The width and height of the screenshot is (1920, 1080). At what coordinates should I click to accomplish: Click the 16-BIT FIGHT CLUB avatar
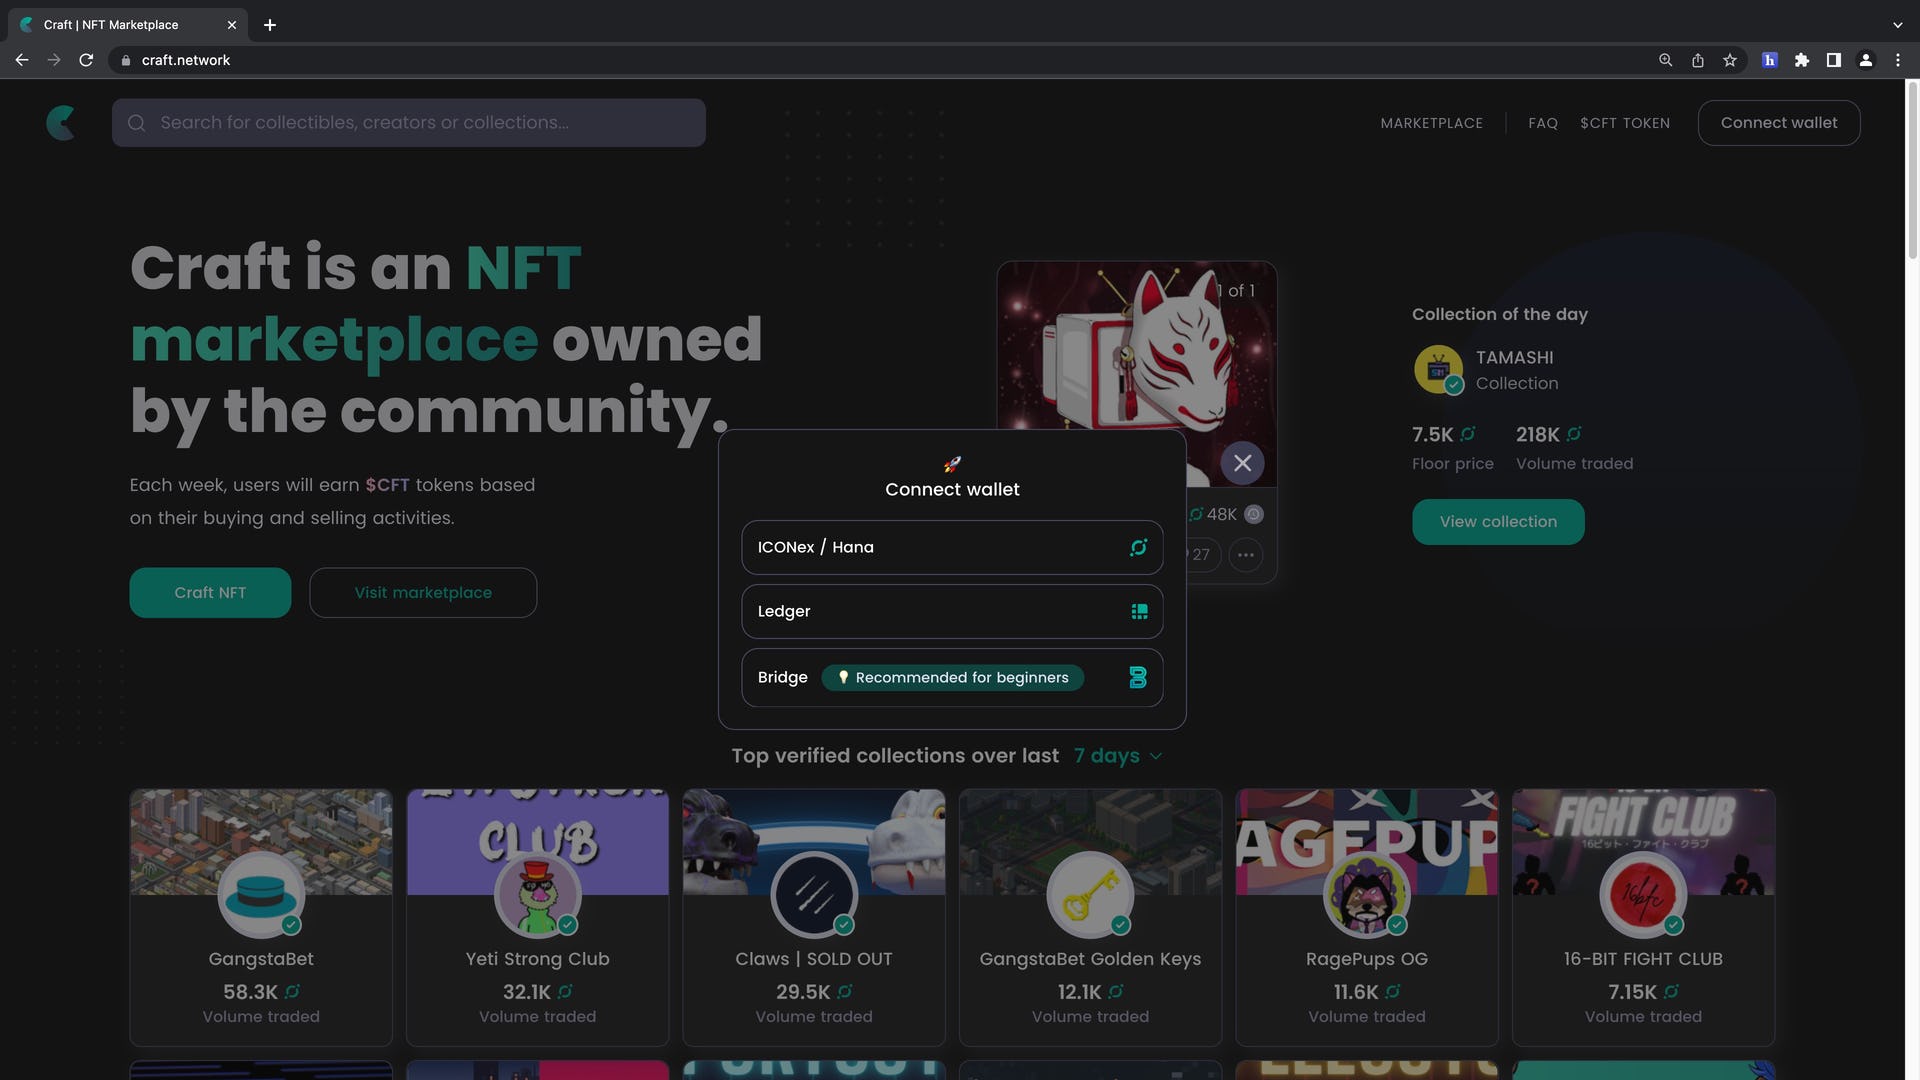(x=1643, y=895)
